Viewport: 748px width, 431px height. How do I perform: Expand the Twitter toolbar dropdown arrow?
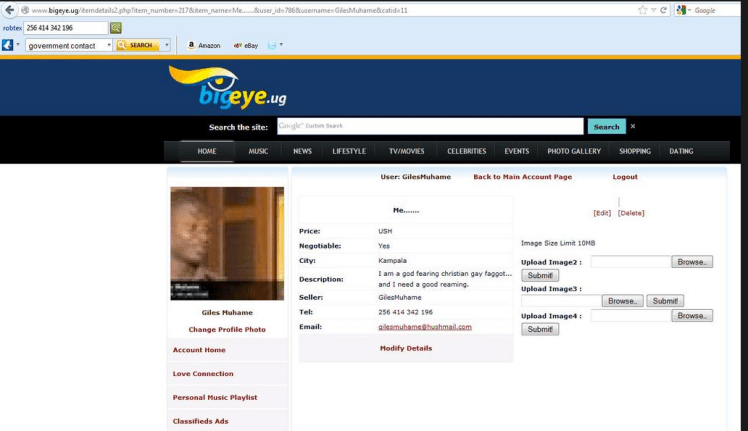pyautogui.click(x=281, y=45)
